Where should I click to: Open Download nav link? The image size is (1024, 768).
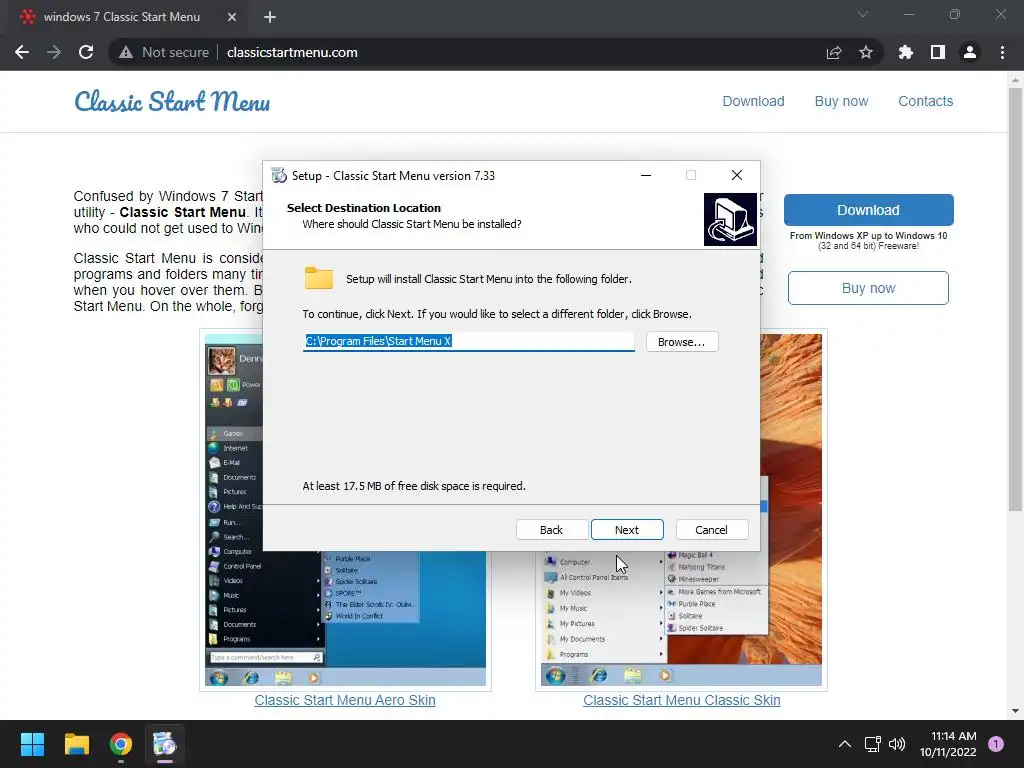pos(753,101)
